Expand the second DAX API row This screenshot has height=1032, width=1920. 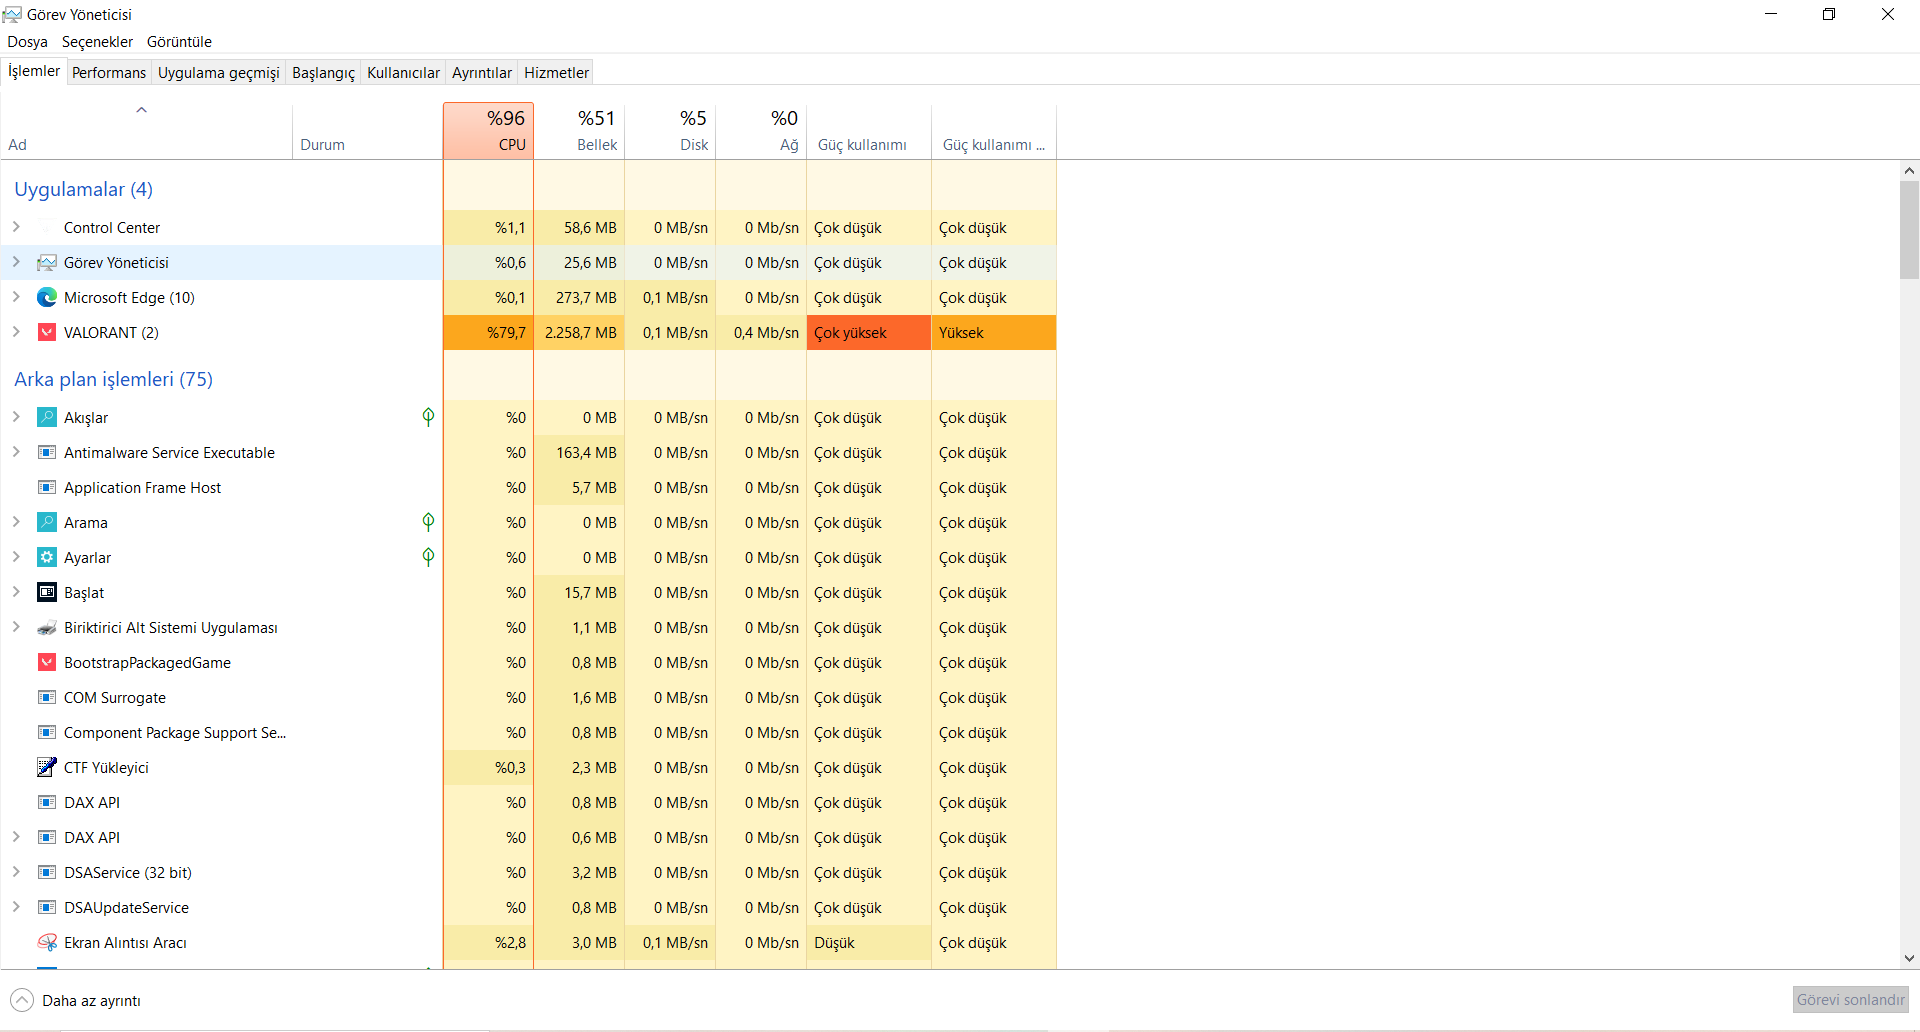click(x=16, y=837)
